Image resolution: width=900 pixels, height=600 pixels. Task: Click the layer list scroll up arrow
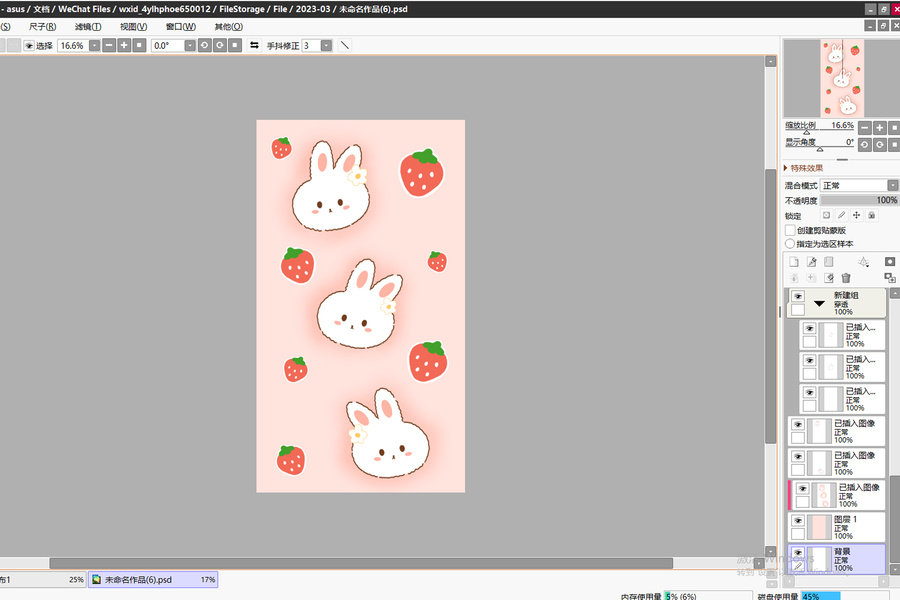pyautogui.click(x=895, y=293)
